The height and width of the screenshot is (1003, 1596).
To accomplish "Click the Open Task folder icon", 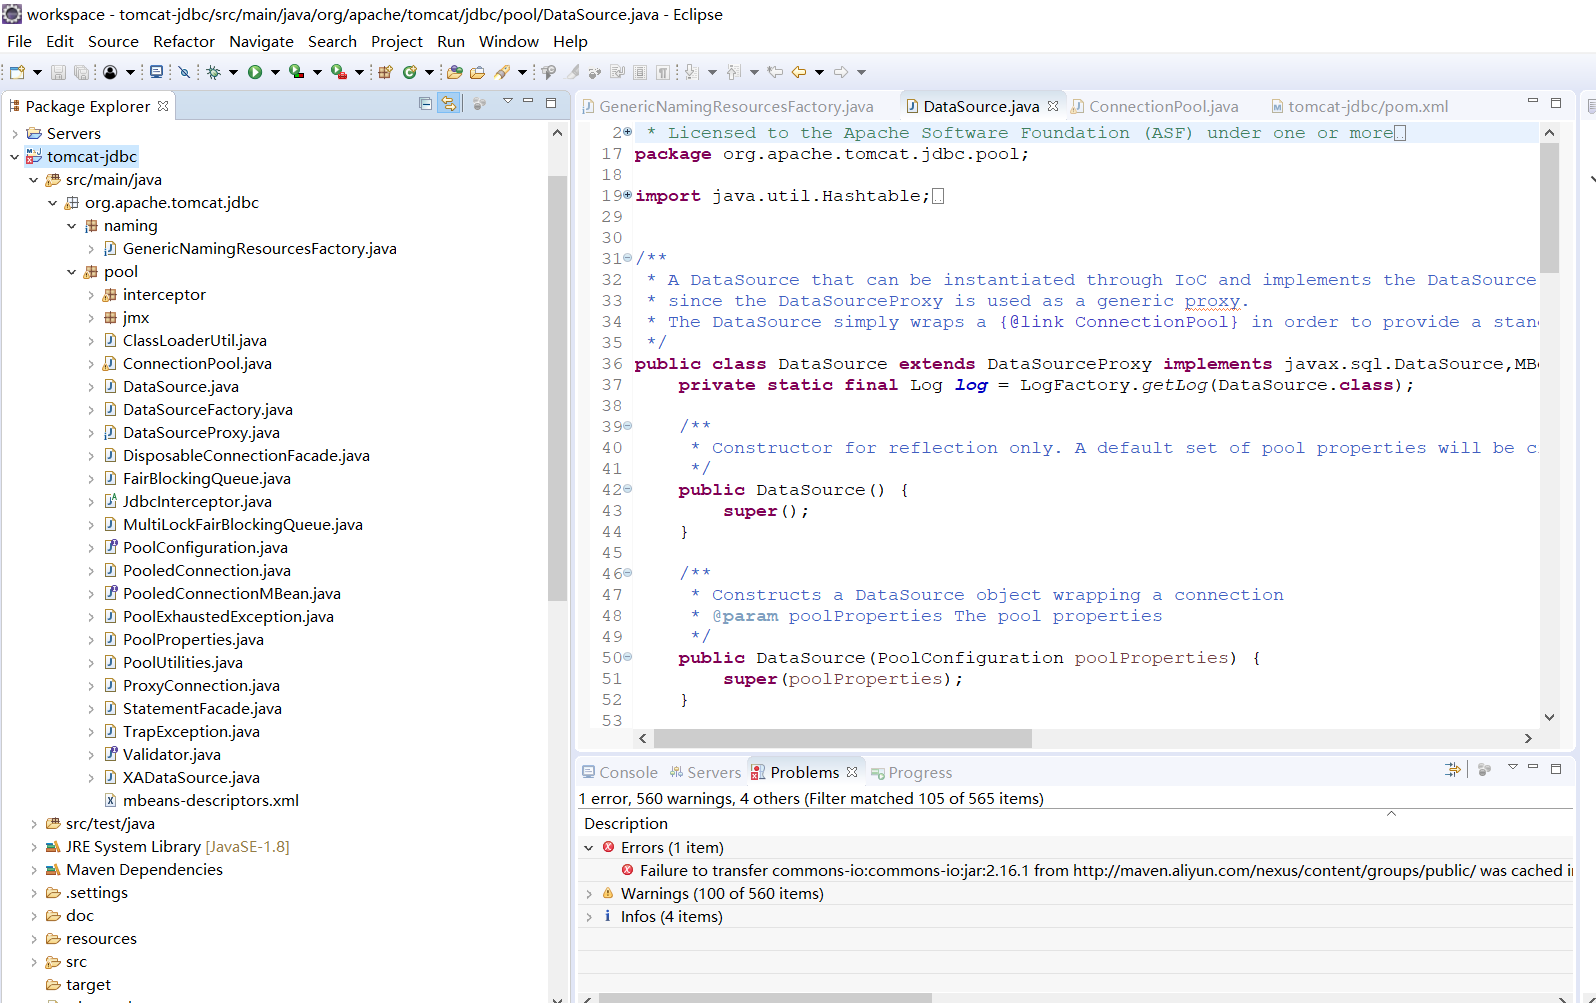I will tap(477, 72).
